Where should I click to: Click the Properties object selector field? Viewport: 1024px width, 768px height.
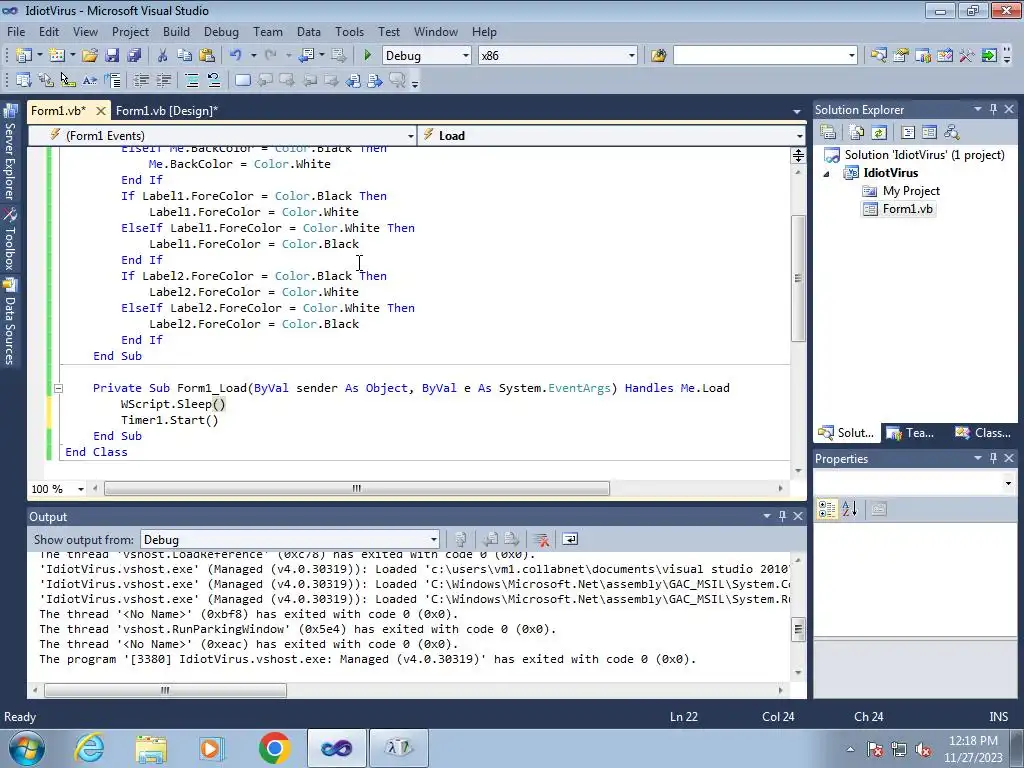(x=915, y=483)
